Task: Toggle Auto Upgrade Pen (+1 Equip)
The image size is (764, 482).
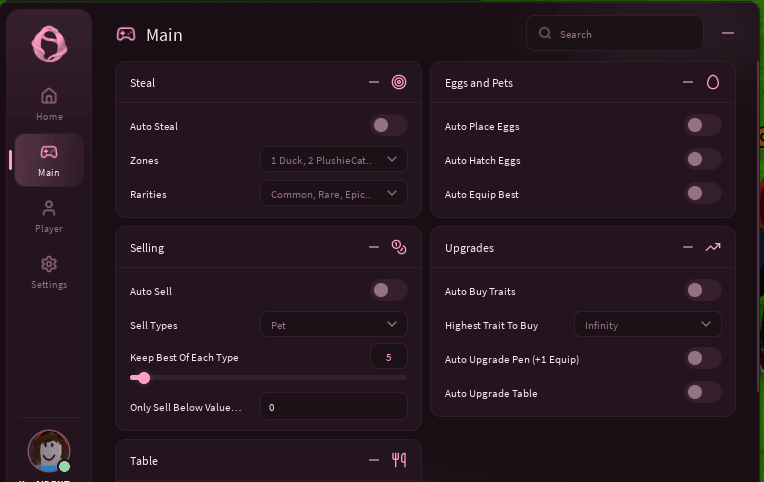Action: [703, 359]
